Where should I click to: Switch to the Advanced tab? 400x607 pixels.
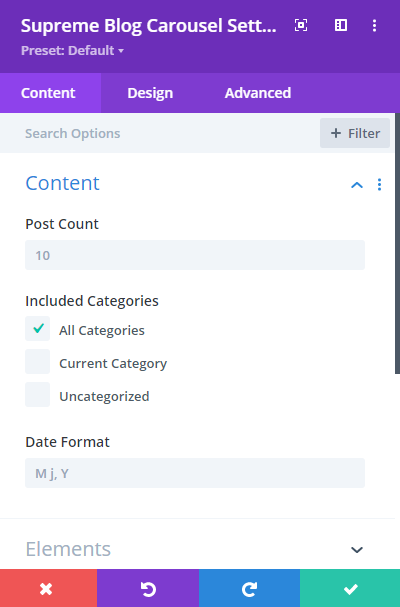(258, 93)
